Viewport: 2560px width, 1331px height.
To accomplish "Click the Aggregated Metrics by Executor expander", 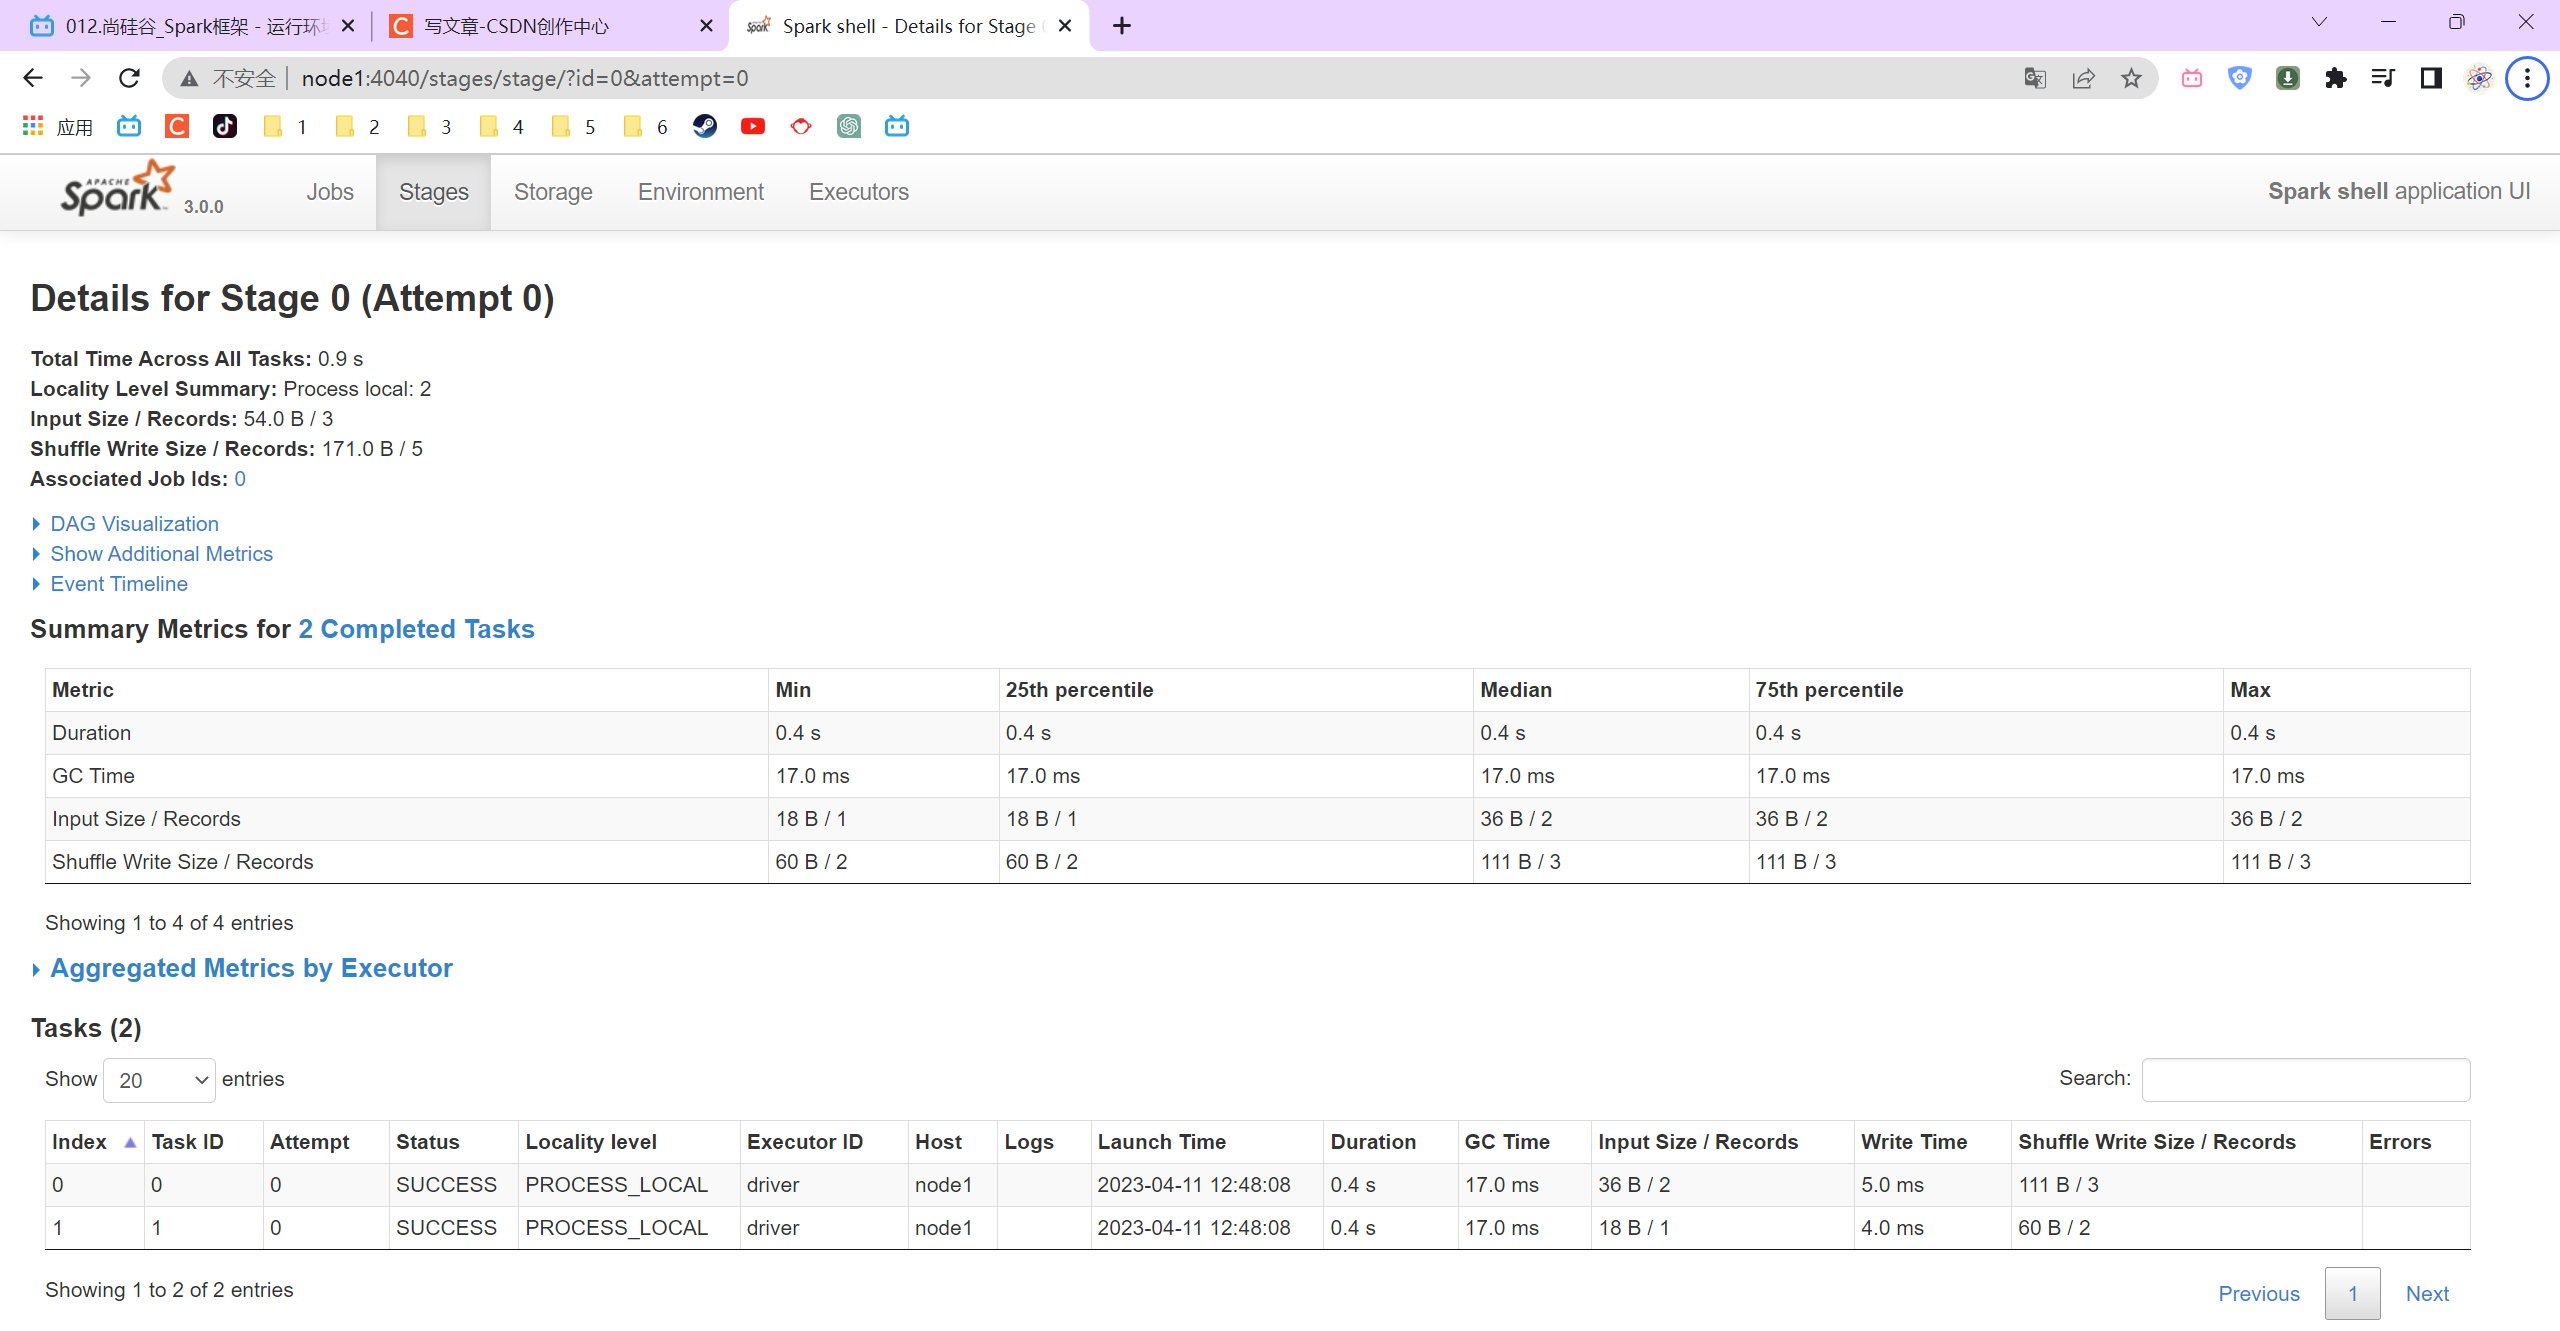I will pos(251,967).
